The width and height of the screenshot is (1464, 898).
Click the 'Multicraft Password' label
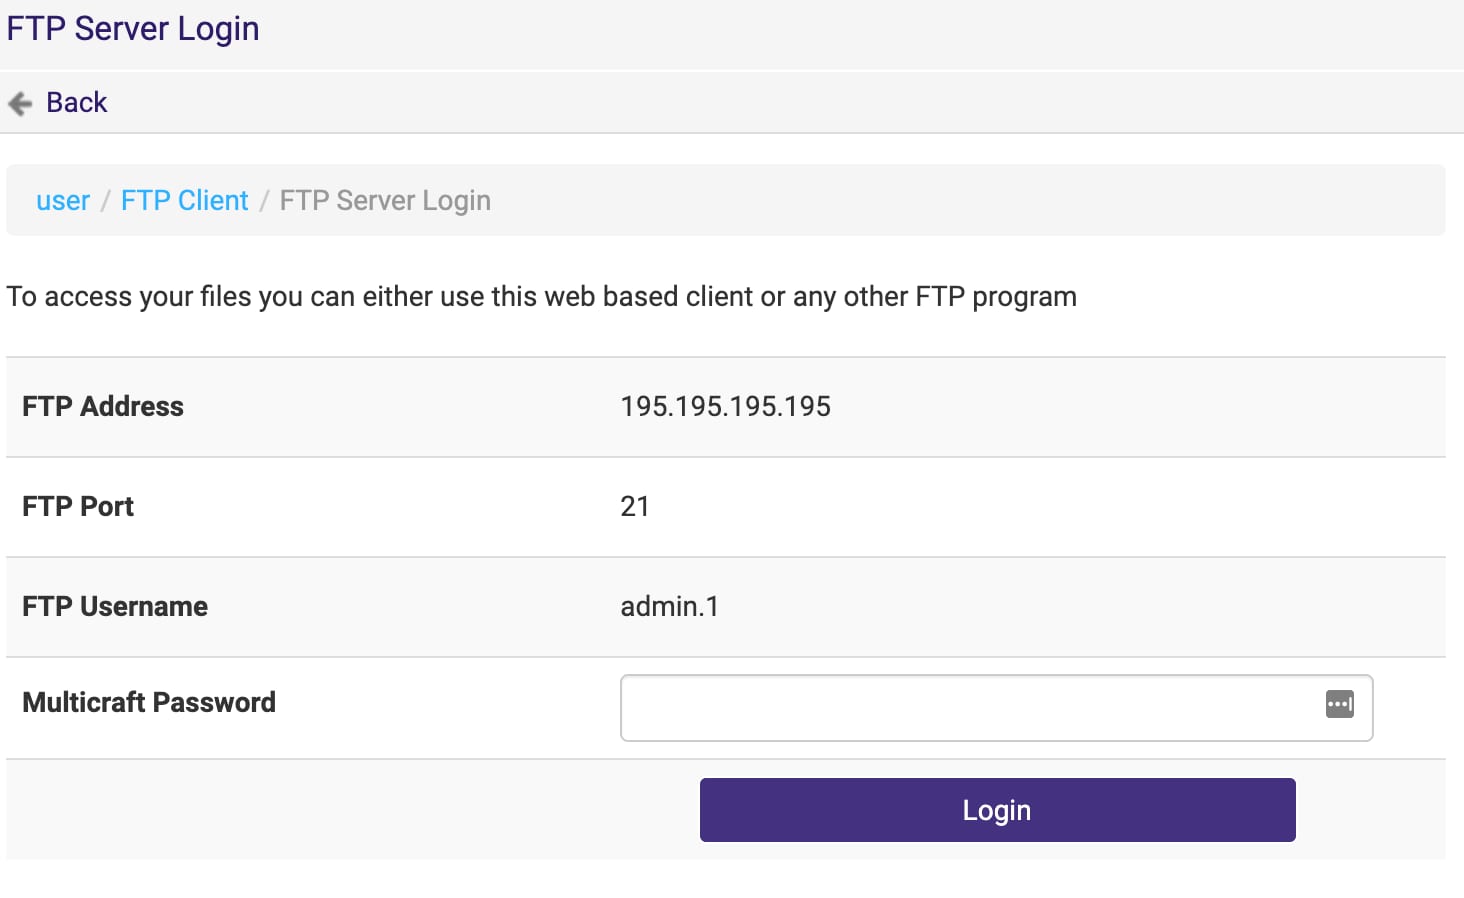click(x=149, y=703)
